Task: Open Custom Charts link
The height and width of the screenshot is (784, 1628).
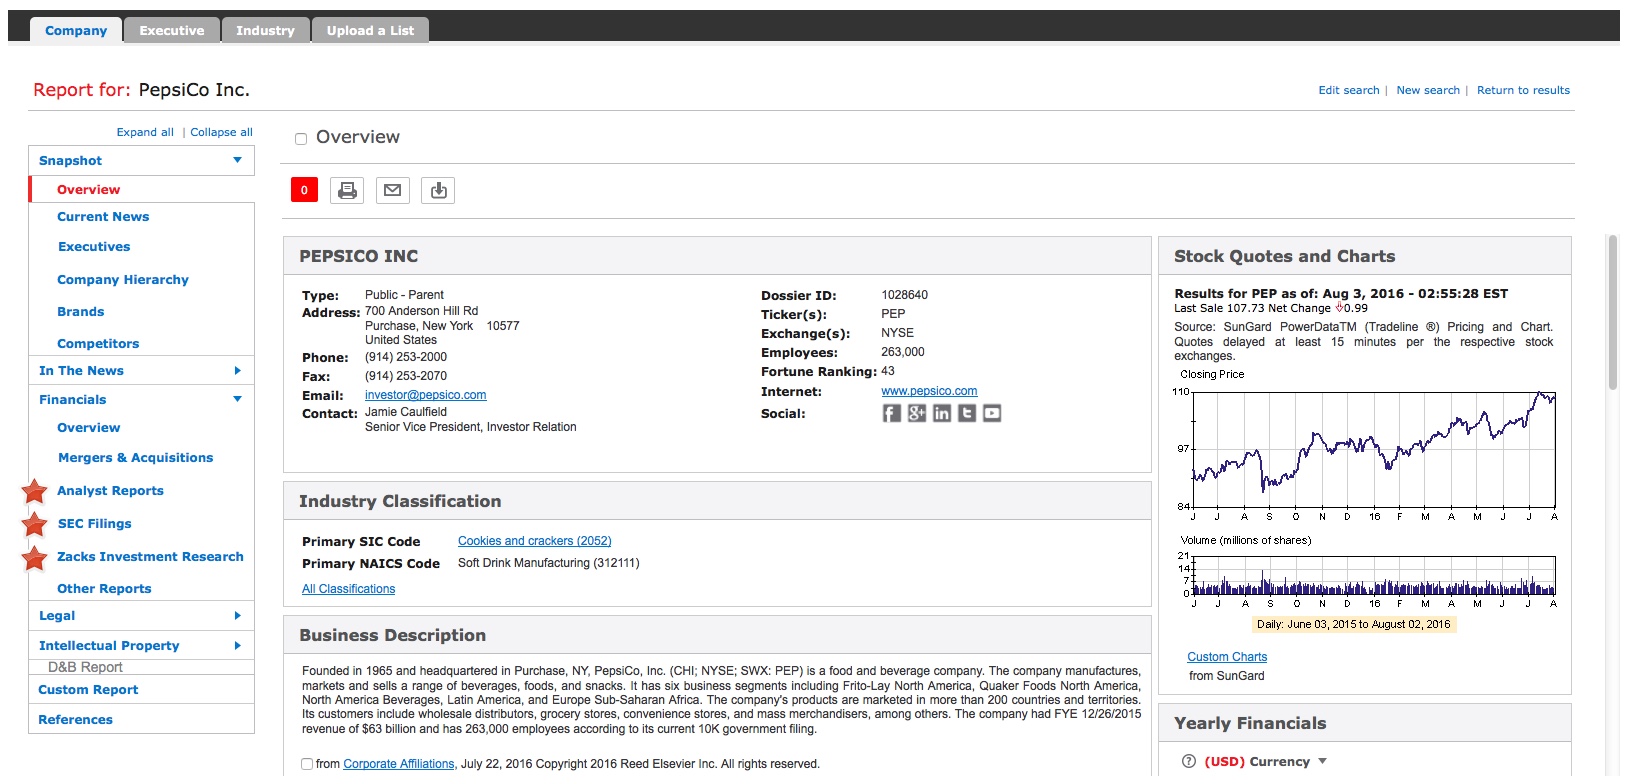Action: pyautogui.click(x=1227, y=657)
